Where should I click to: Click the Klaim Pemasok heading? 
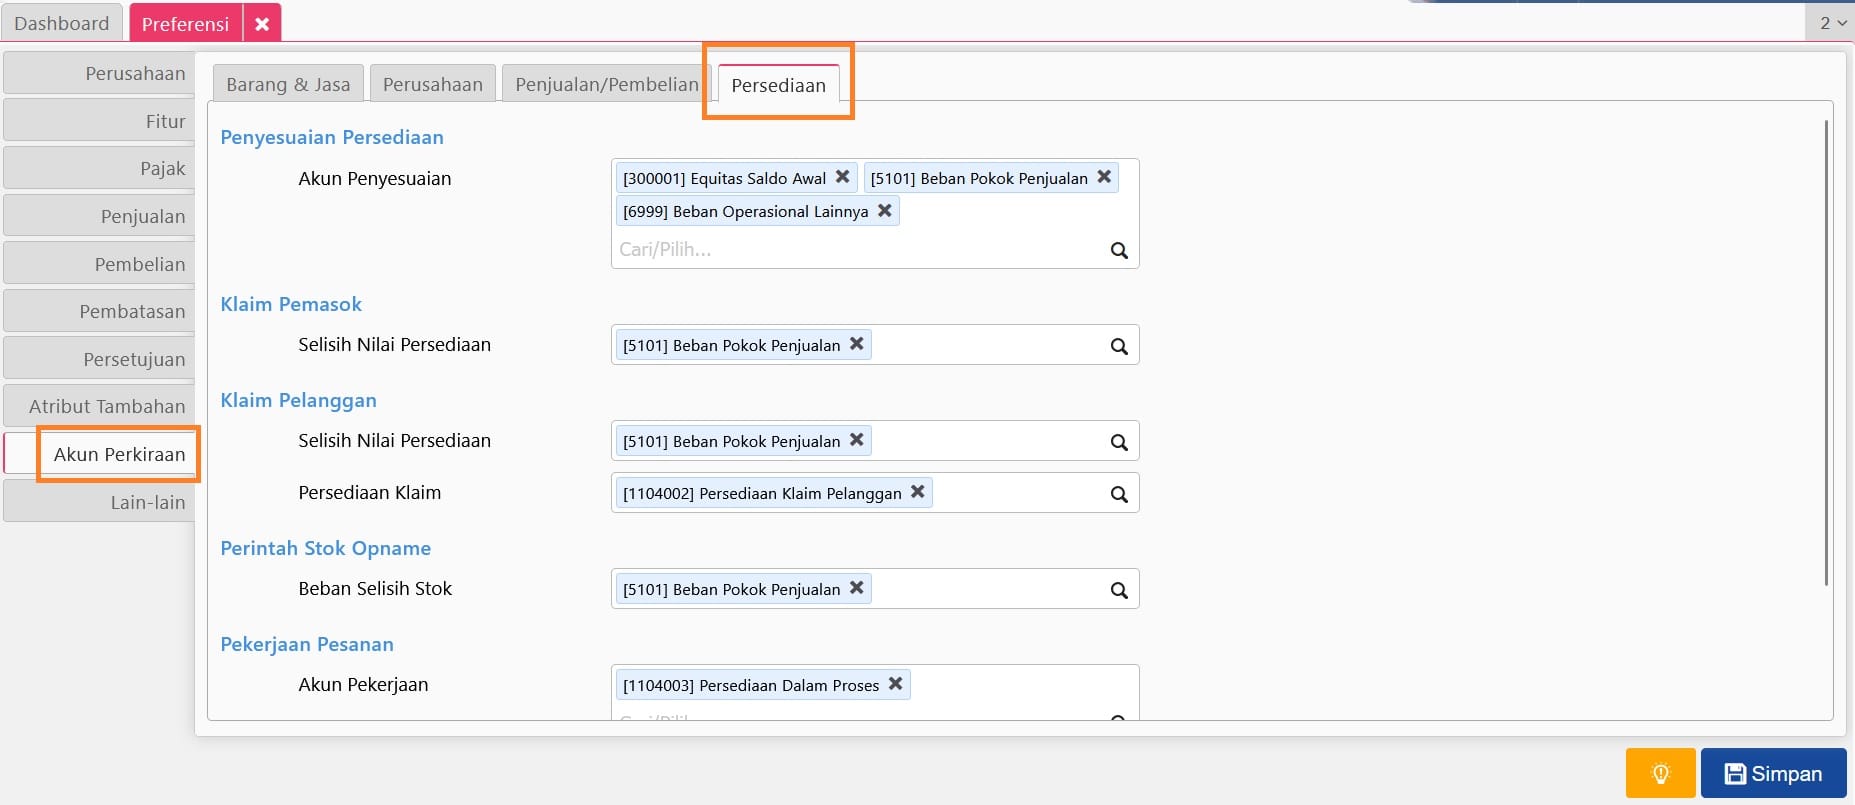pos(291,304)
